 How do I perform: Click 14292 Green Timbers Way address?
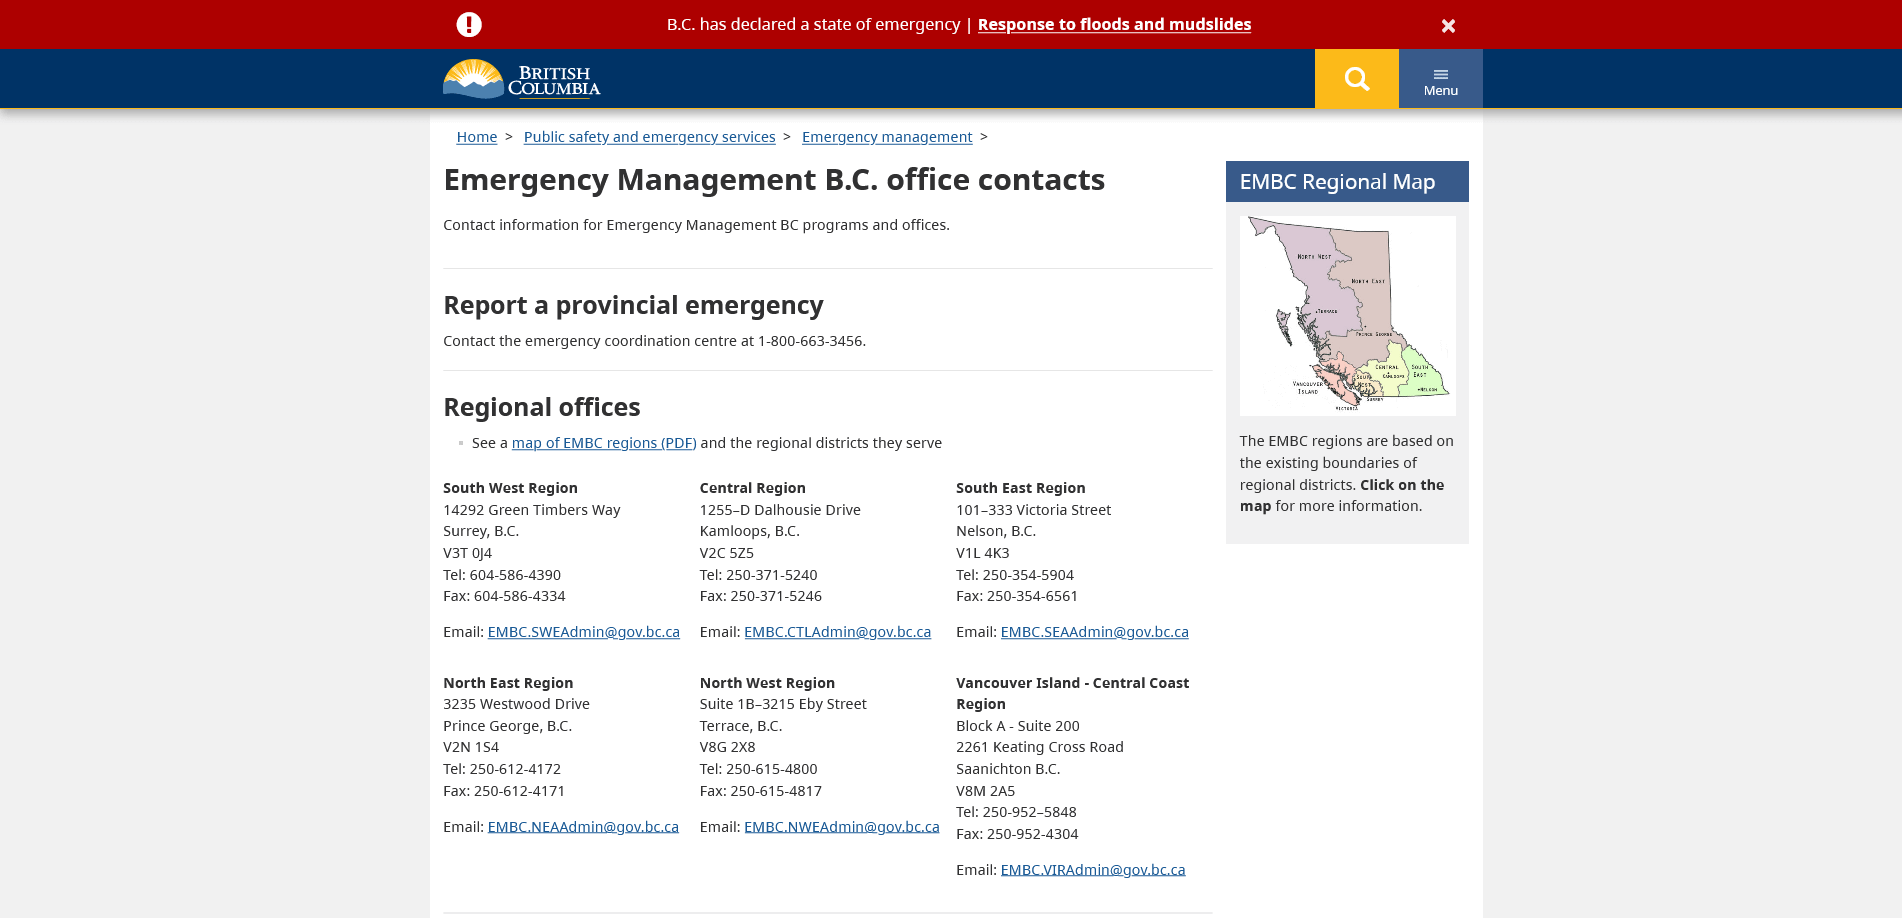tap(532, 510)
